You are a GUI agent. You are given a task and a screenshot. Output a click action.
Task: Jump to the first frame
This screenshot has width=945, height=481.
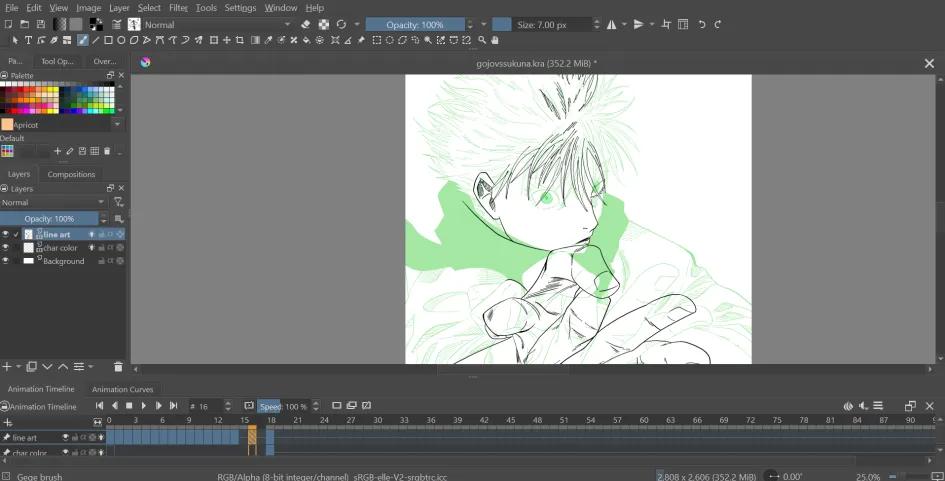(99, 406)
